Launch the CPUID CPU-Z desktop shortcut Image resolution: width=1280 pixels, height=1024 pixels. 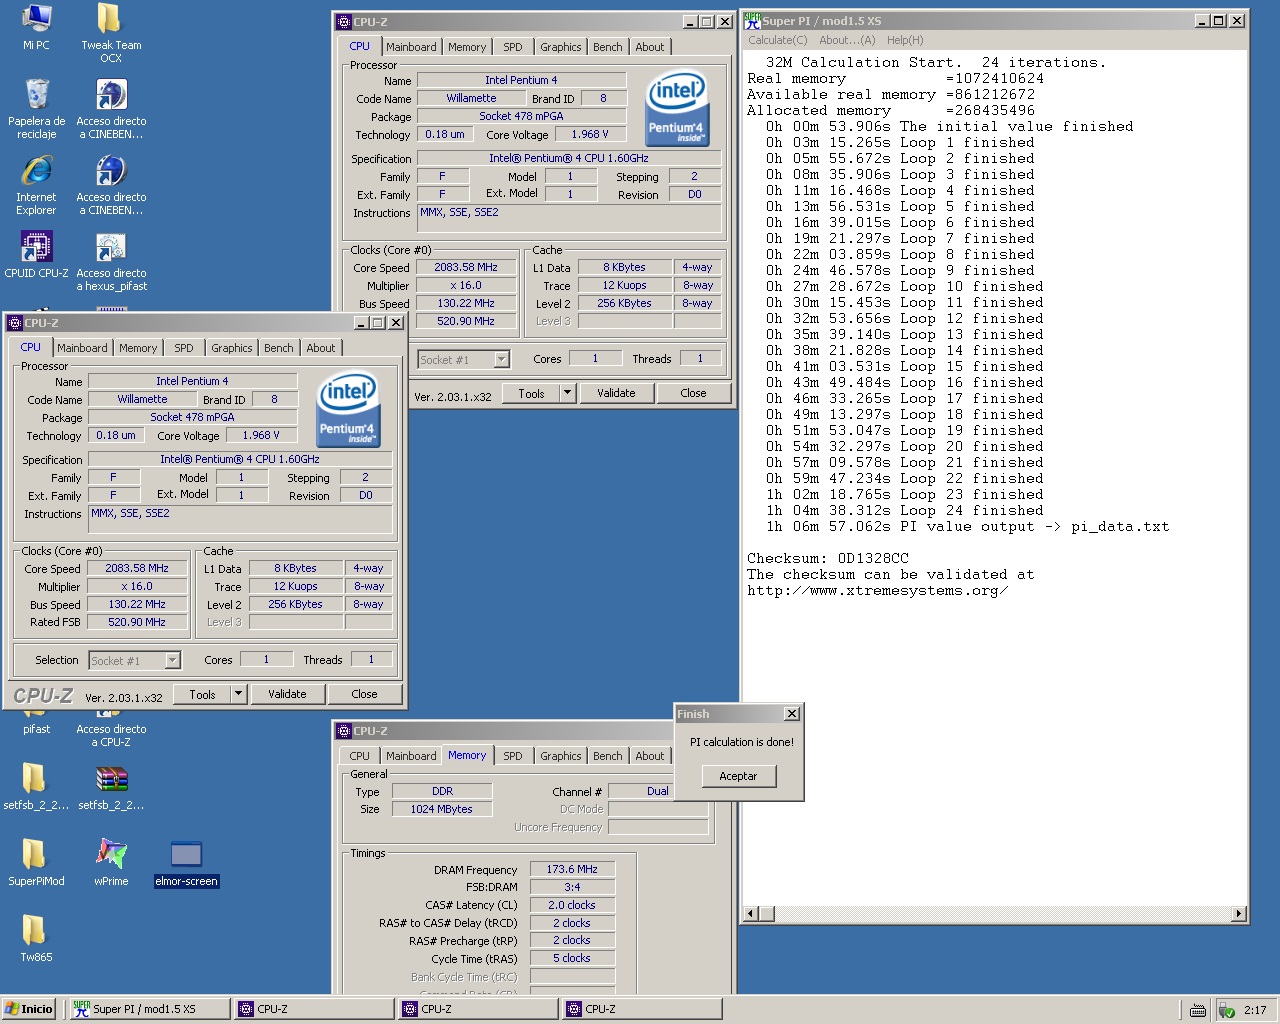pyautogui.click(x=36, y=254)
